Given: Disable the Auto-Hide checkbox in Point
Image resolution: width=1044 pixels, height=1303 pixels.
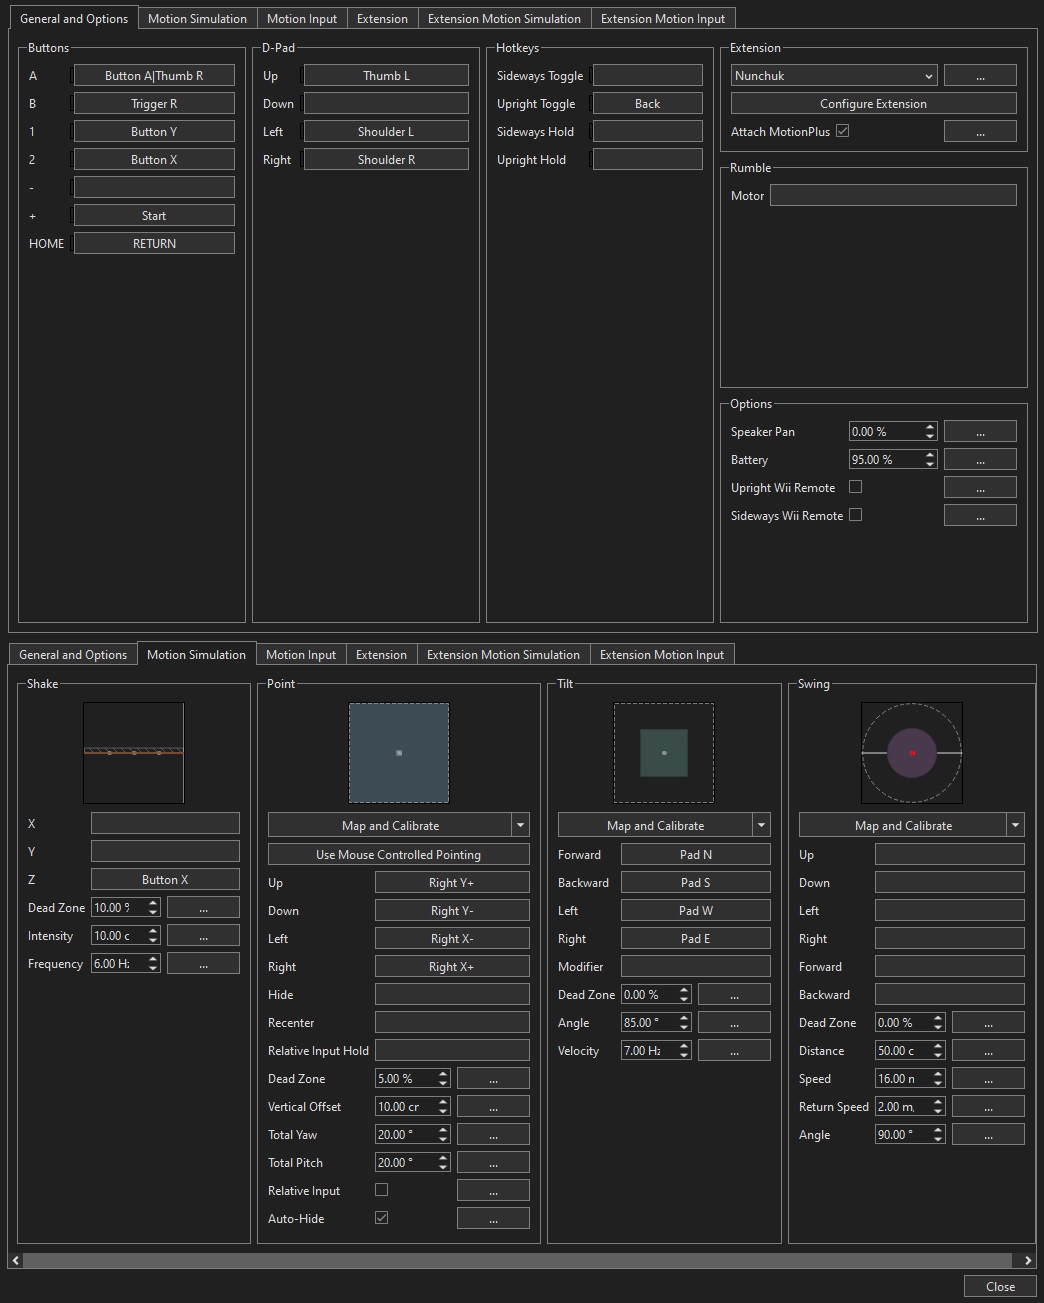Looking at the screenshot, I should [x=381, y=1218].
